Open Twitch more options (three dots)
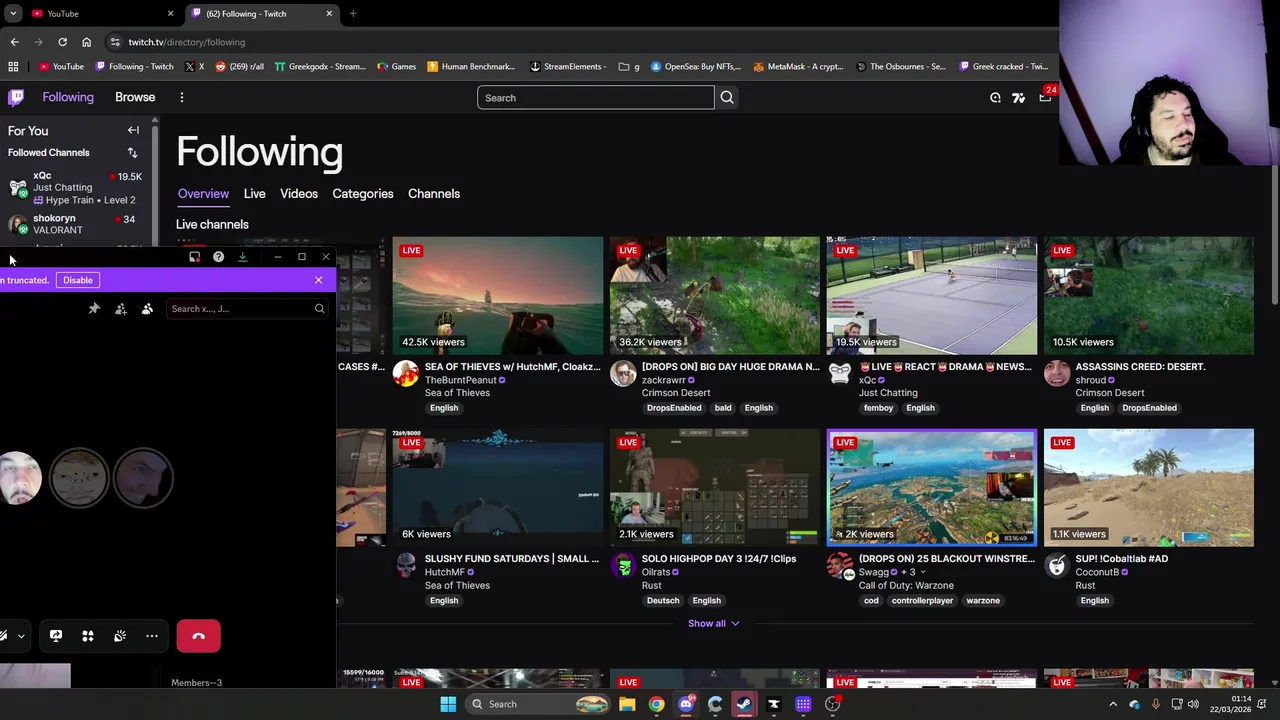This screenshot has height=720, width=1280. tap(182, 97)
